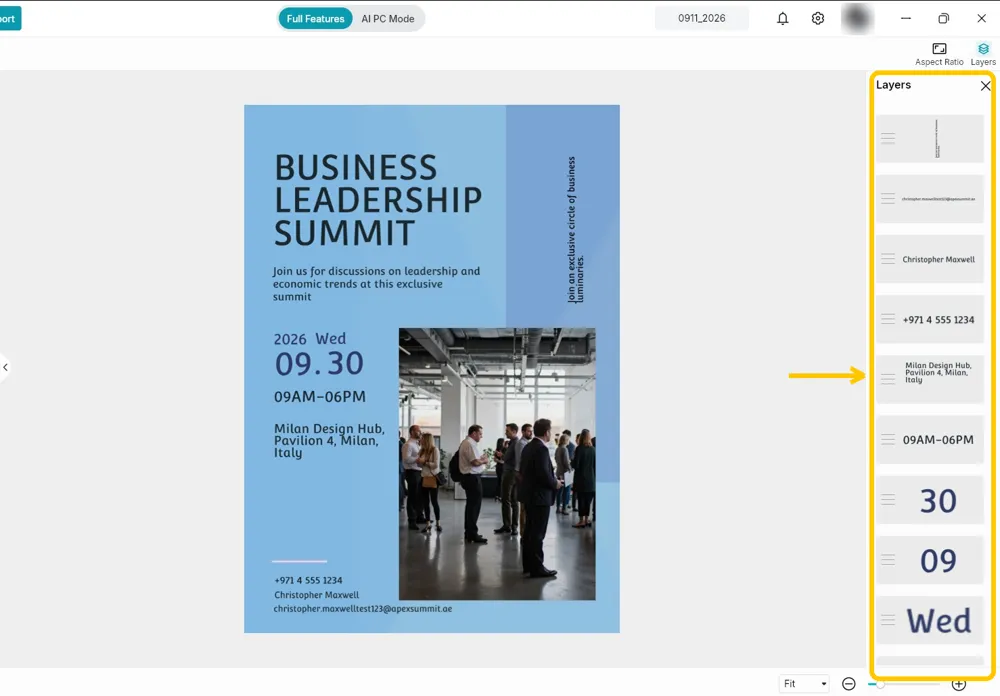This screenshot has width=1000, height=696.
Task: Click the rotated 'Join an exclusive circle' text
Action: click(x=575, y=230)
